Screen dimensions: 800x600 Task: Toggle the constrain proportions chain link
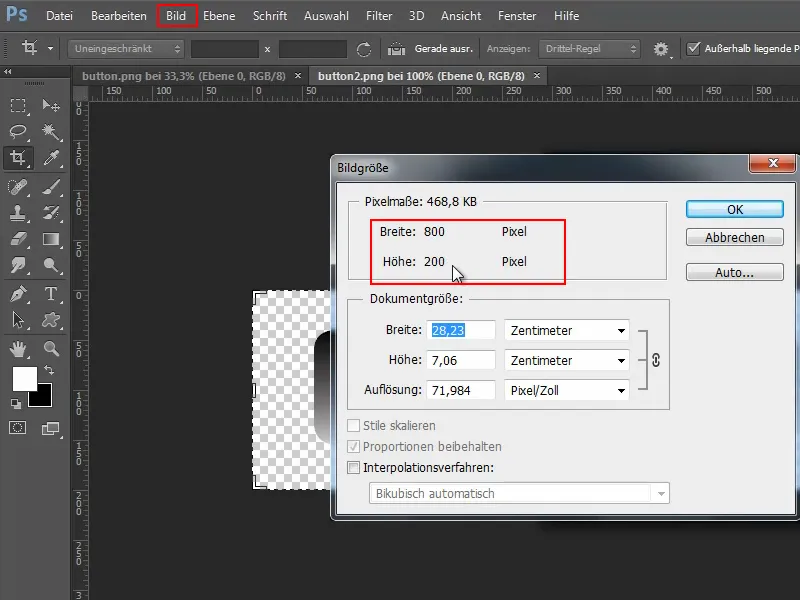coord(656,360)
